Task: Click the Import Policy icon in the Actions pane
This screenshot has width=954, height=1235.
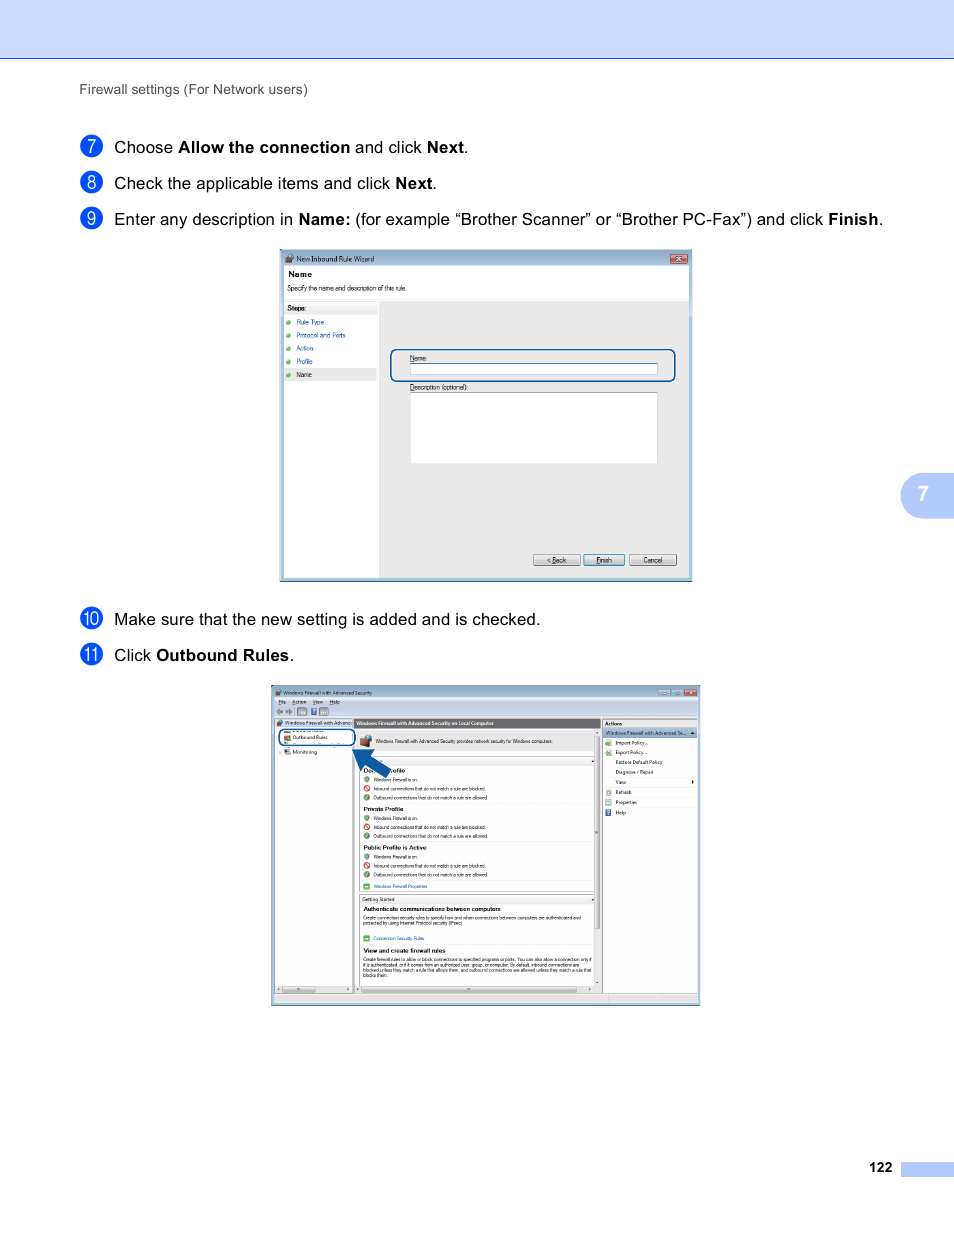Action: click(608, 743)
